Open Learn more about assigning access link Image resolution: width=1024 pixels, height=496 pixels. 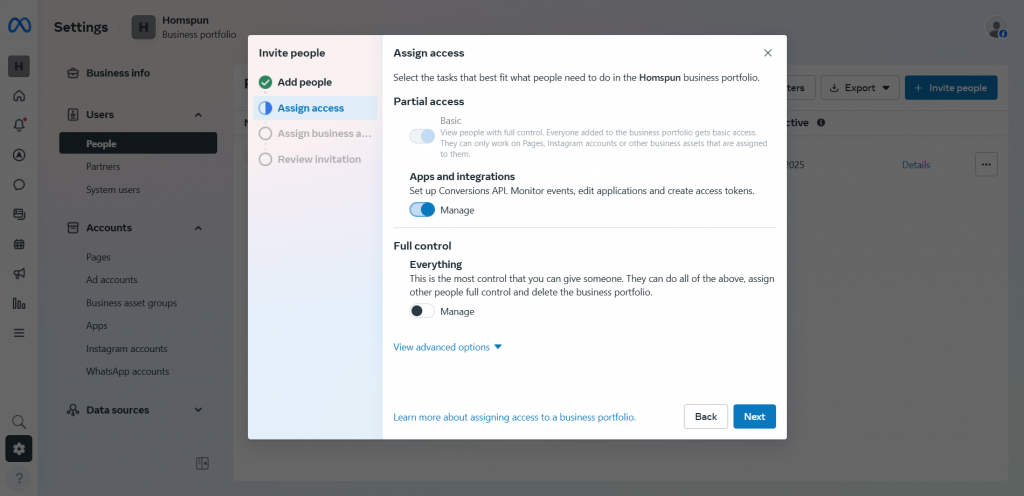pos(514,417)
